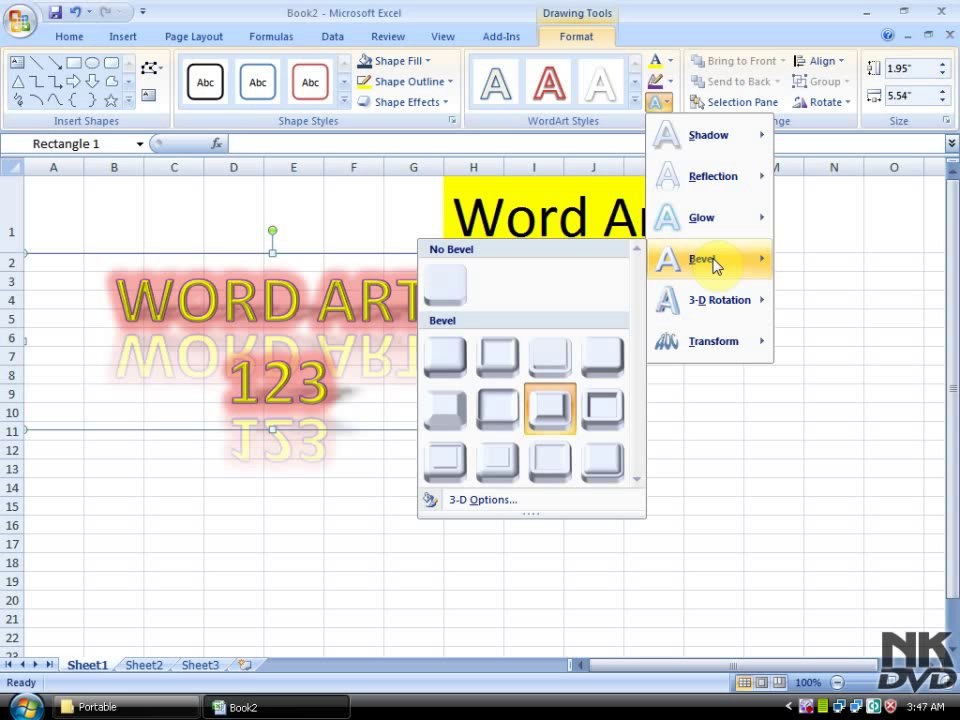Open the Windows Start menu
The height and width of the screenshot is (720, 960).
click(26, 707)
